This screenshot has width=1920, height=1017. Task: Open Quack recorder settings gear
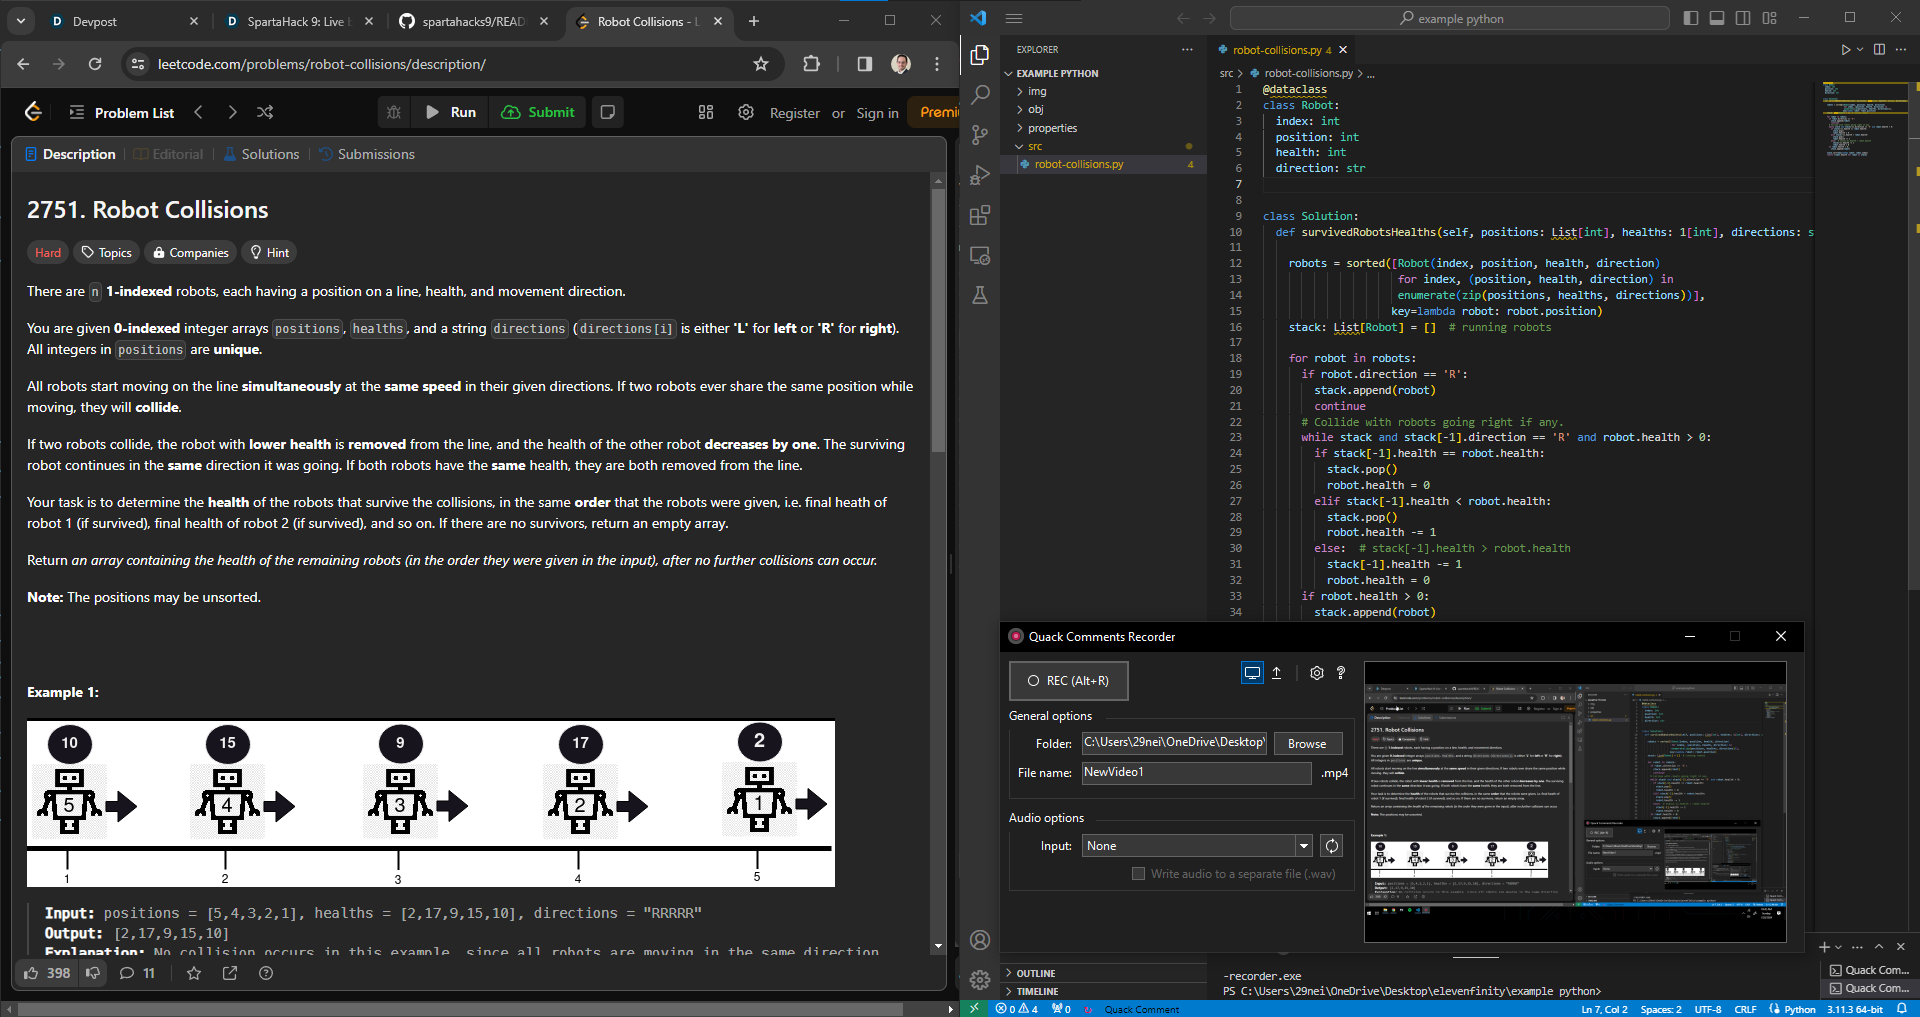1316,673
